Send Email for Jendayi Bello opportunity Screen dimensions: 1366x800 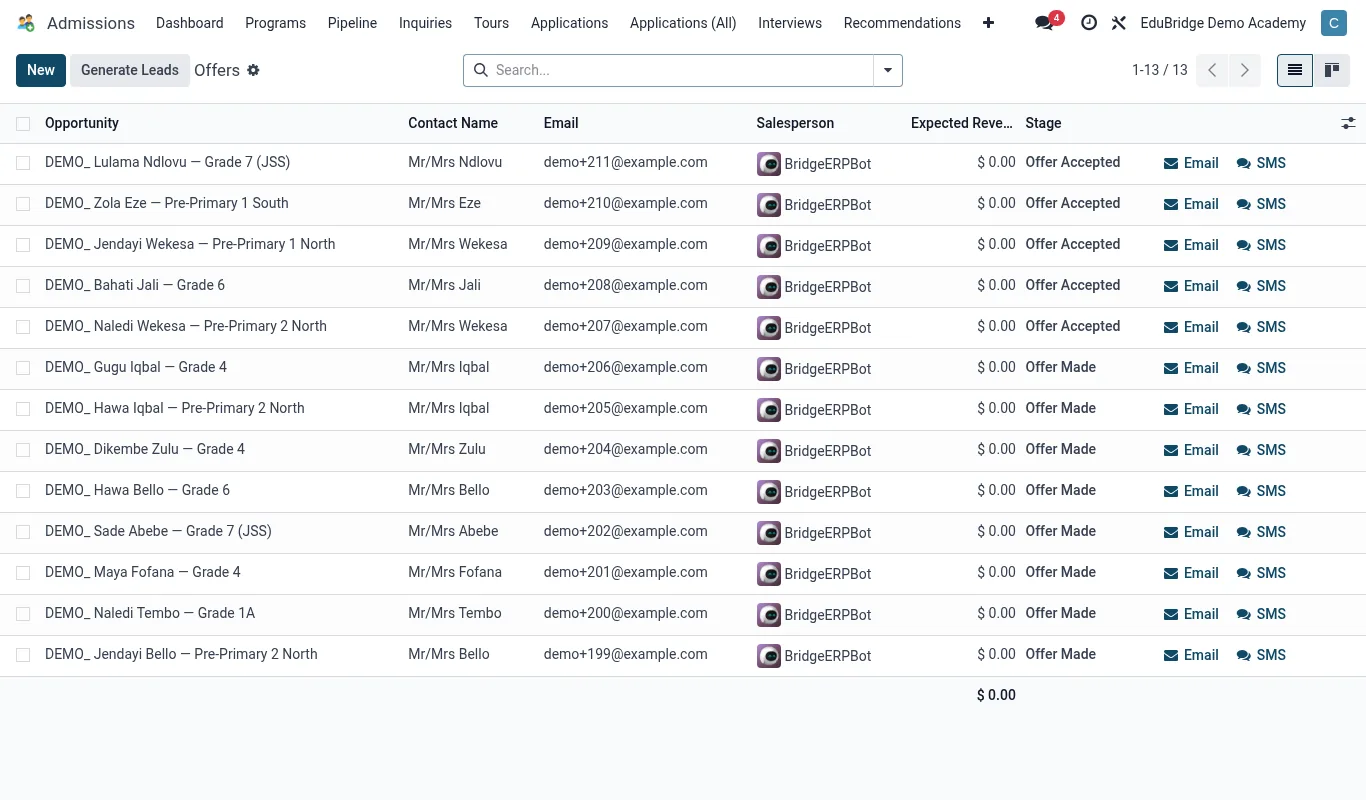1191,655
